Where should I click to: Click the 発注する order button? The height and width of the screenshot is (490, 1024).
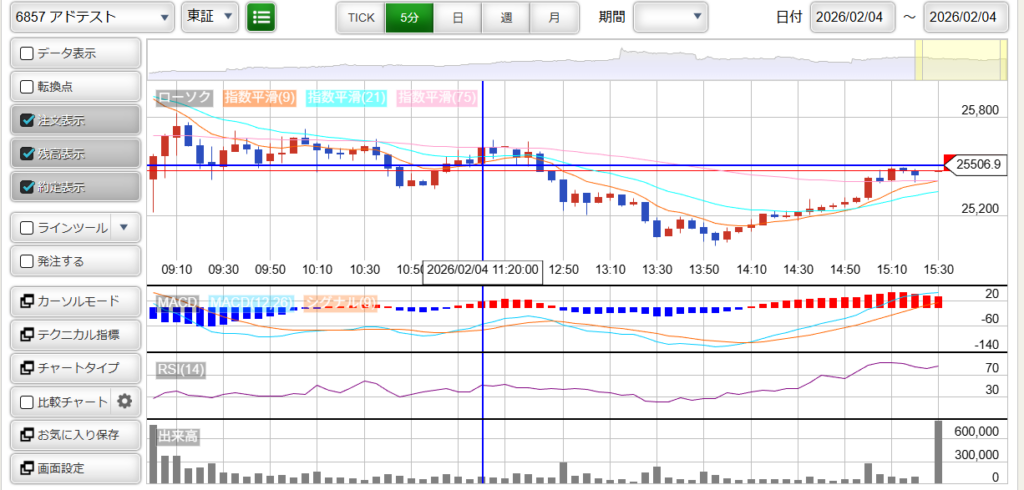click(x=74, y=261)
